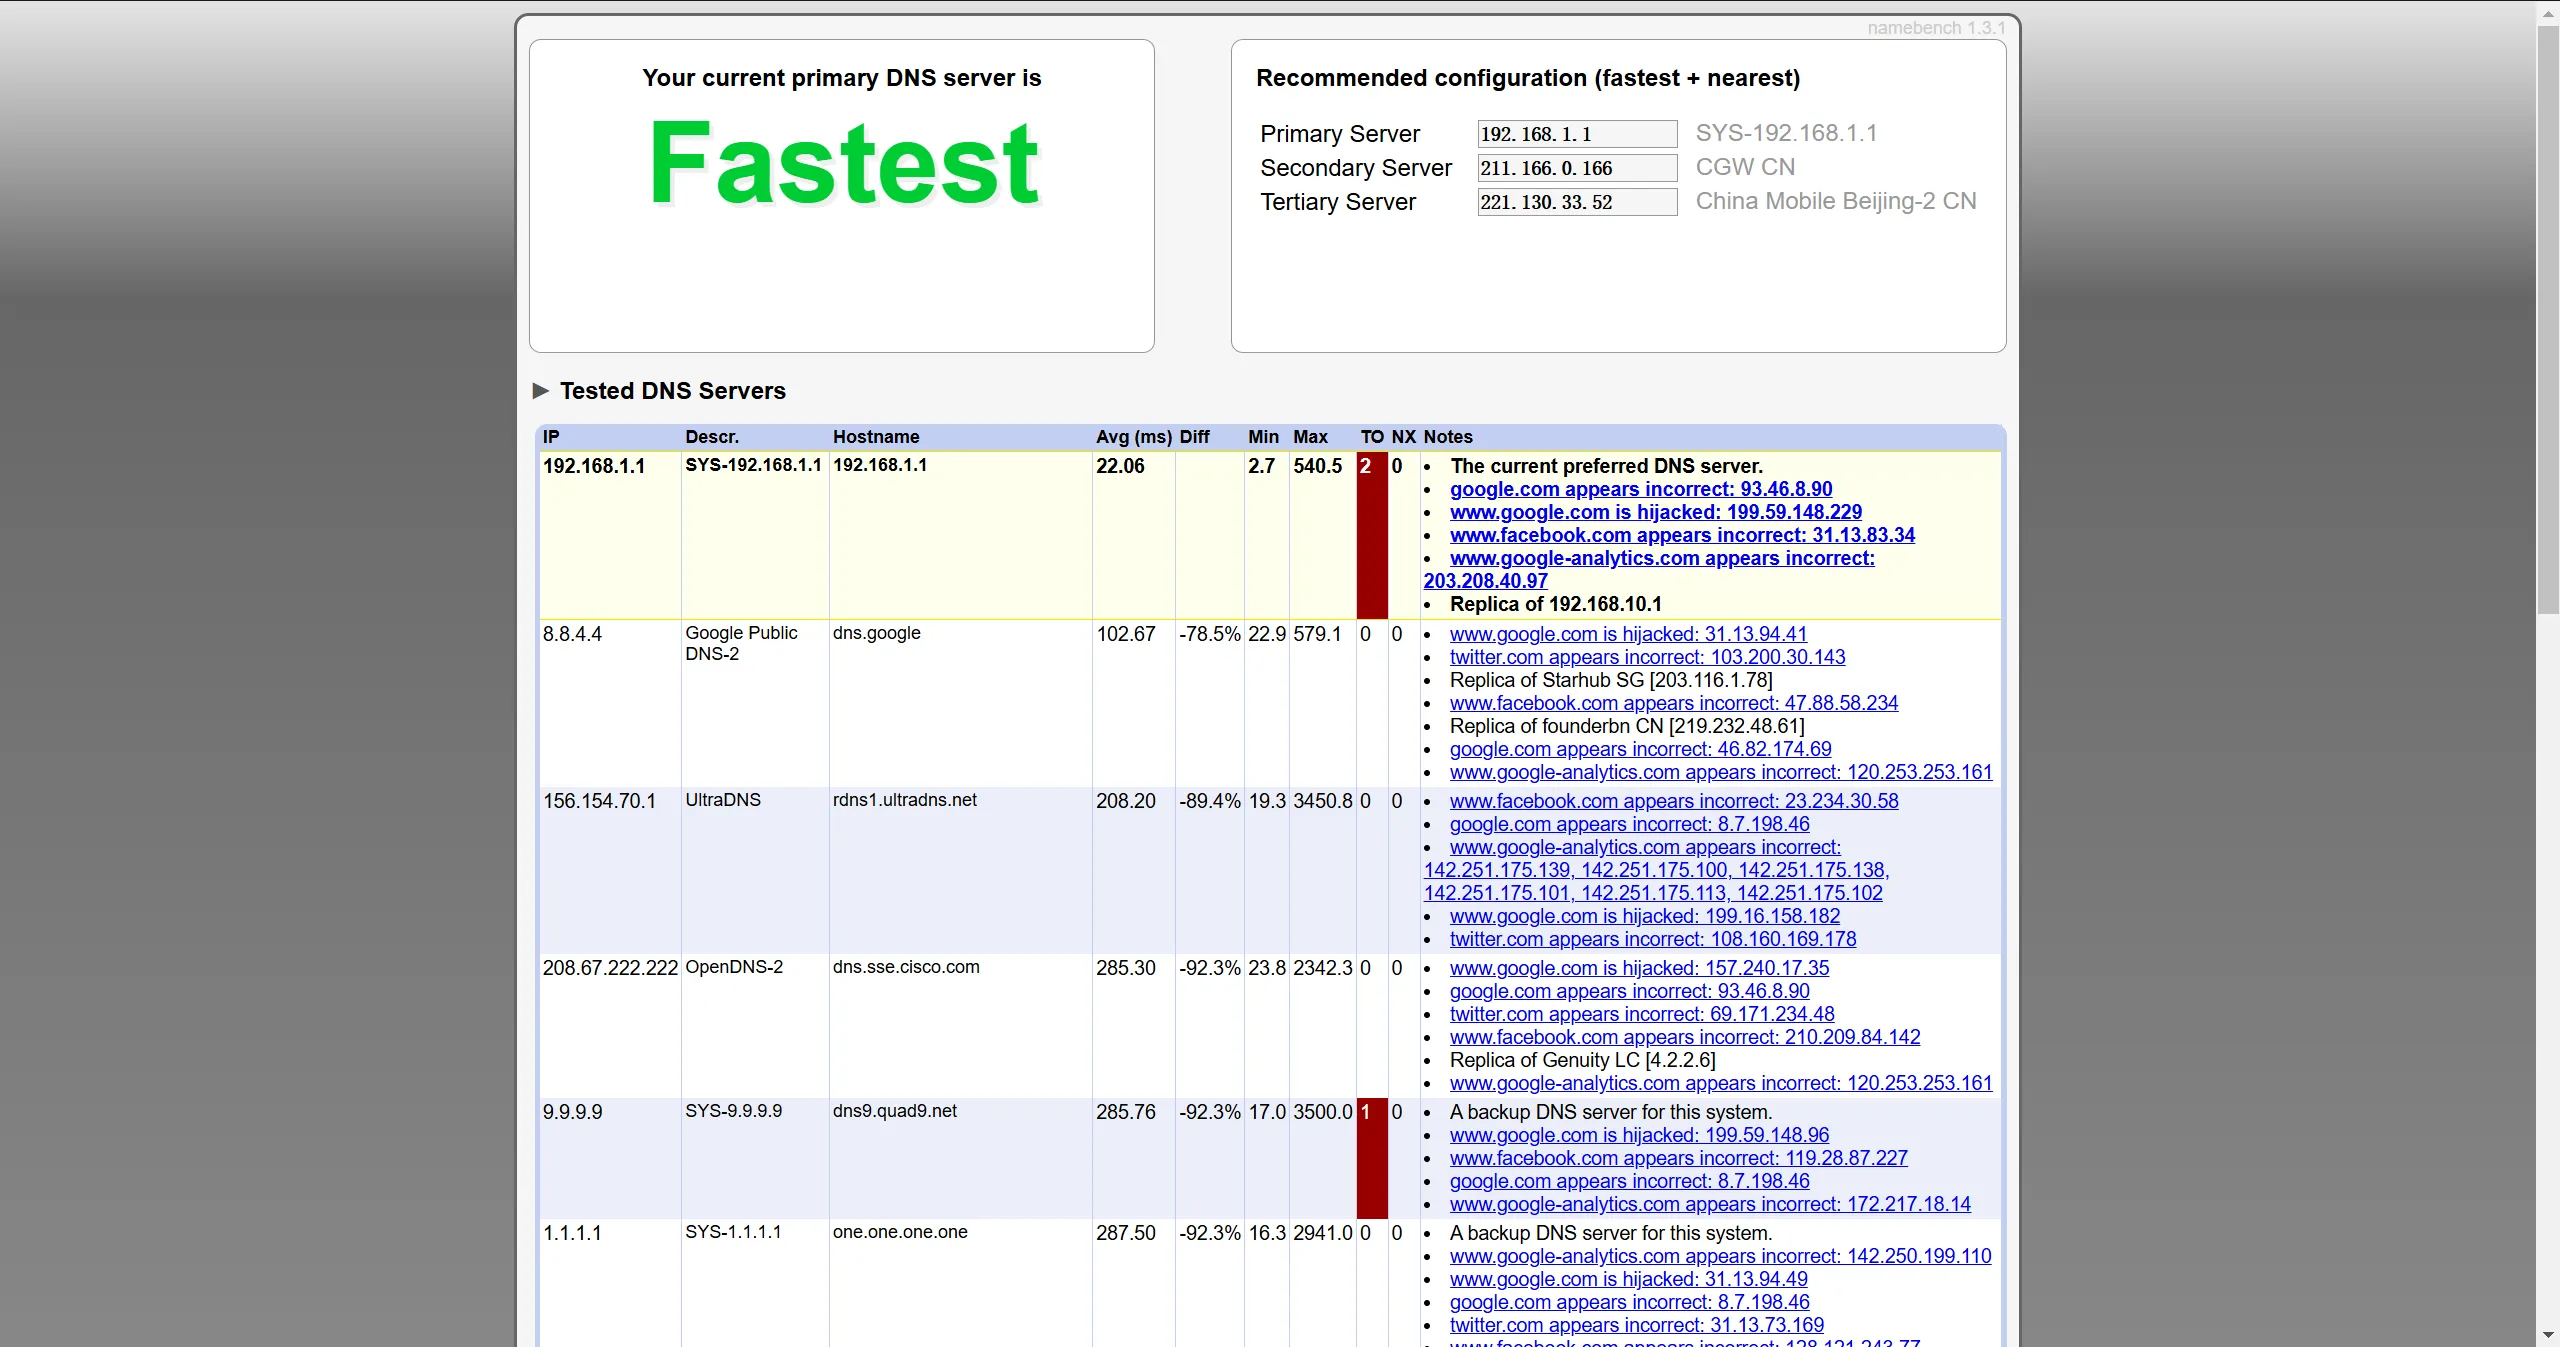Click the Primary Server IP field

[1576, 134]
